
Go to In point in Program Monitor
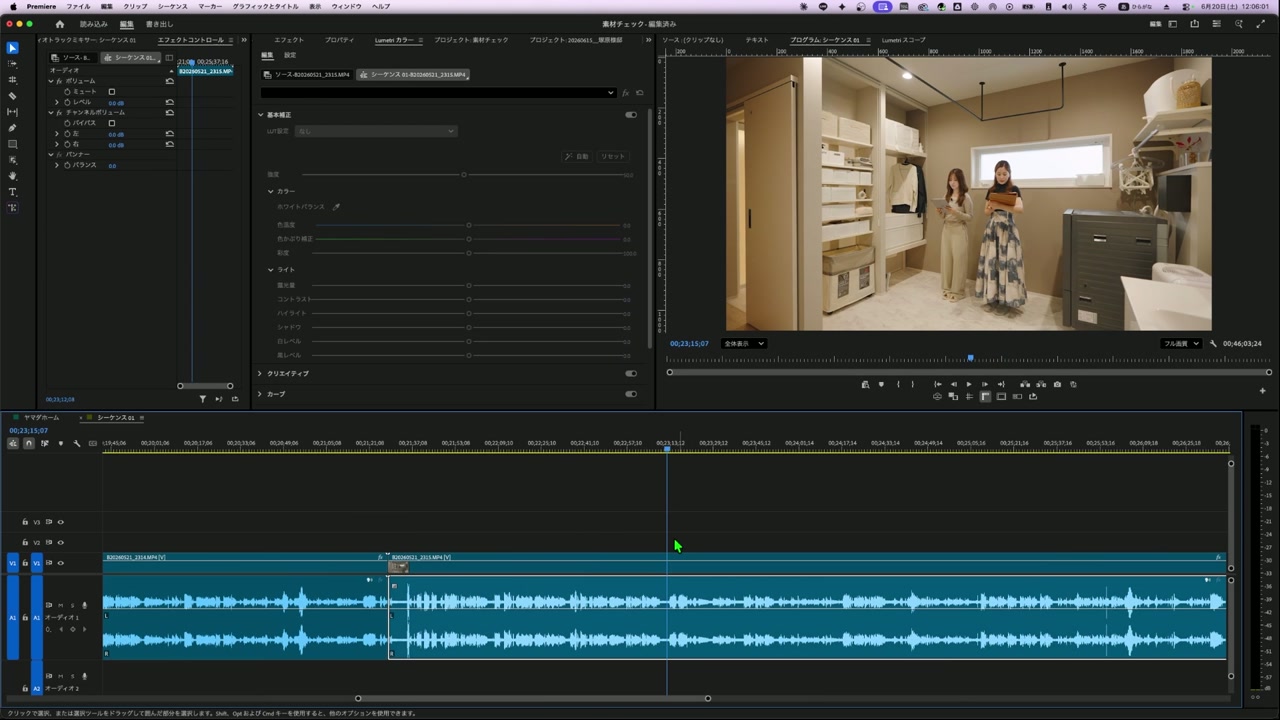click(937, 384)
